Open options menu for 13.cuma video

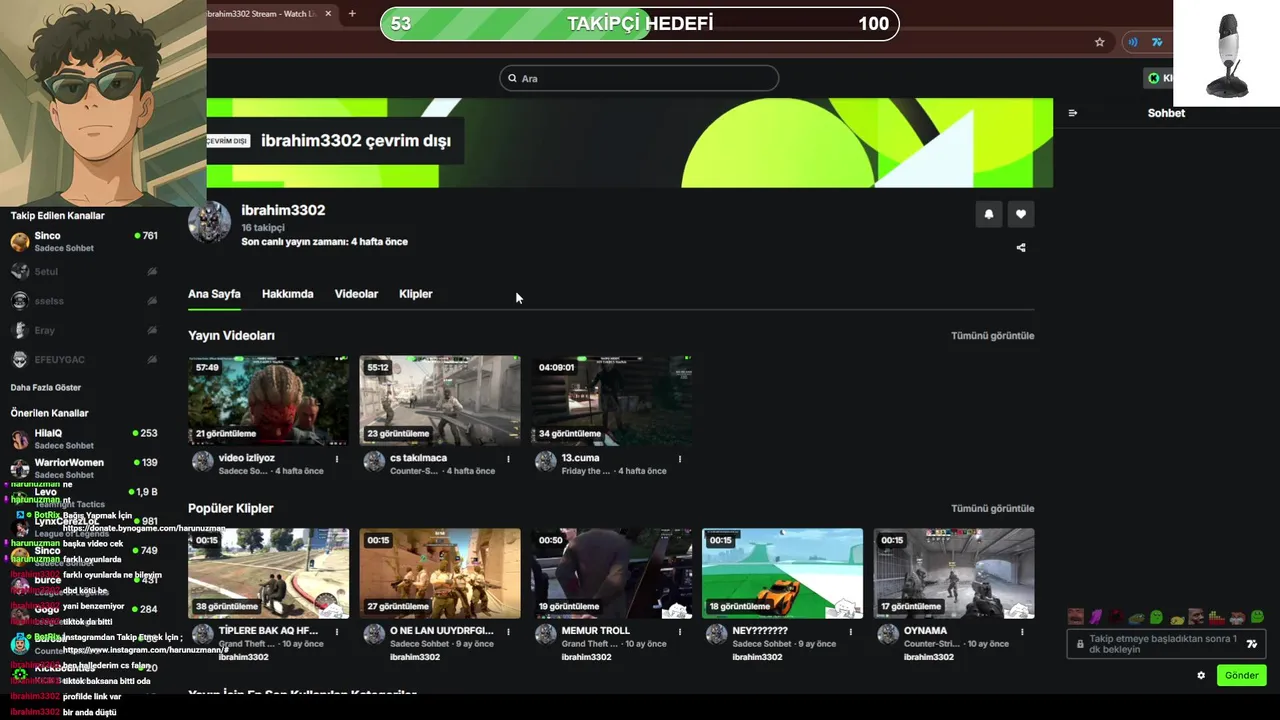[x=680, y=459]
